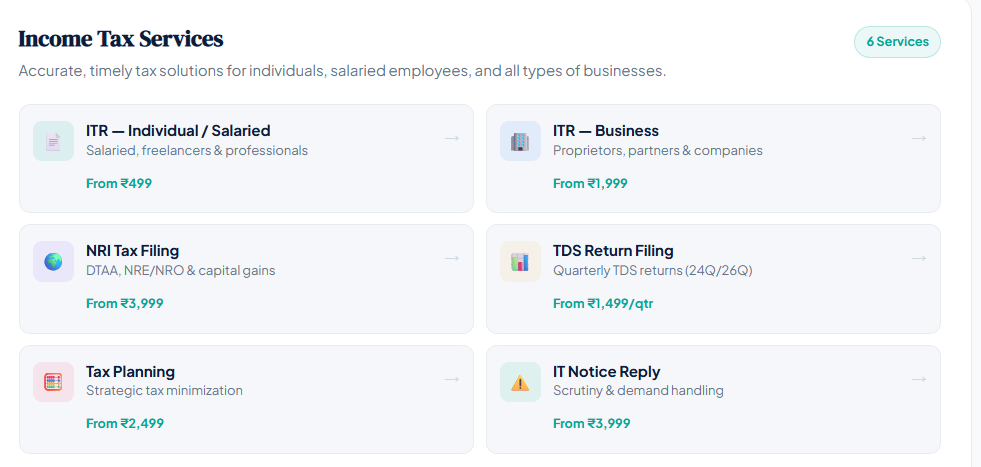Open the IT Notice Reply title
This screenshot has height=467, width=981.
pos(607,372)
